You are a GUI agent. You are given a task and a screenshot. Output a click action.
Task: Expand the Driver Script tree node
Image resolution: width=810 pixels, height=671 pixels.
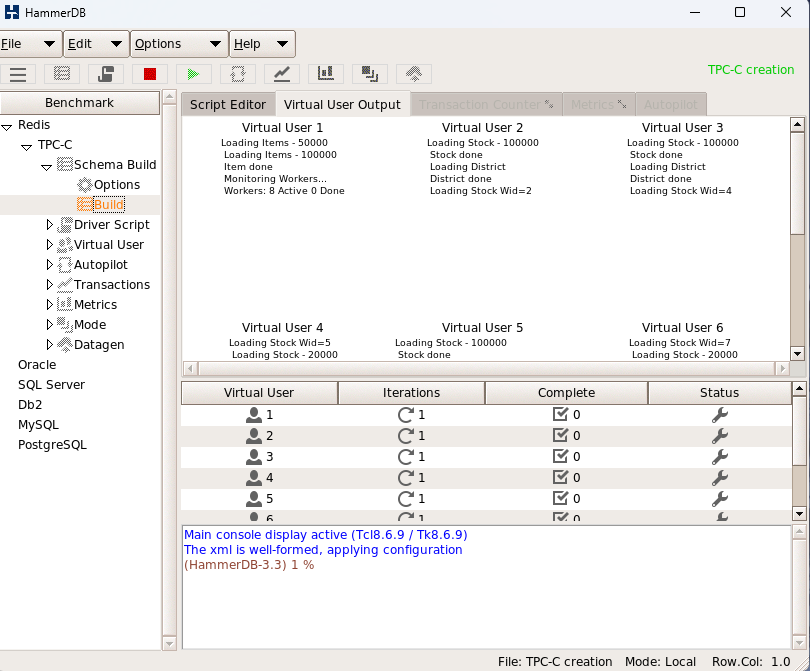[x=48, y=224]
